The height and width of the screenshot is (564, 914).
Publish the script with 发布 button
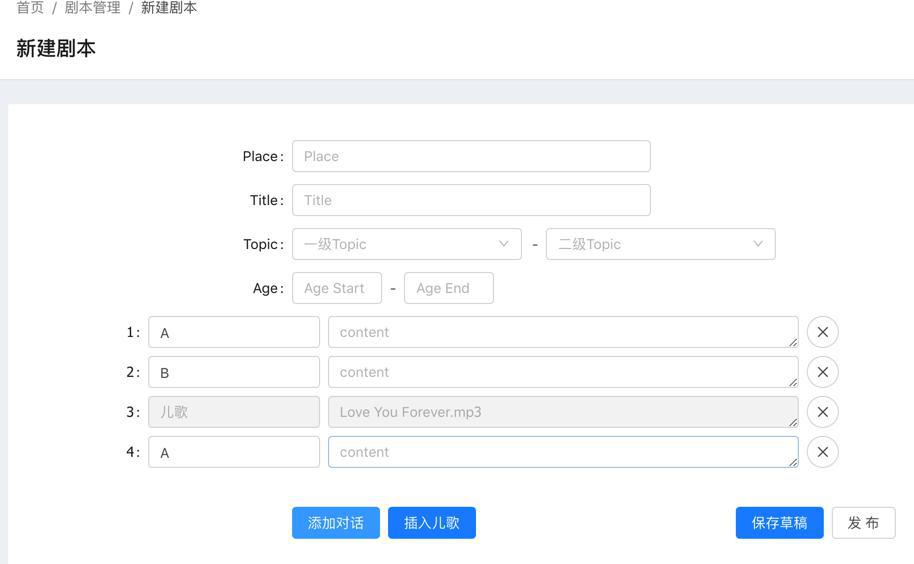click(863, 523)
